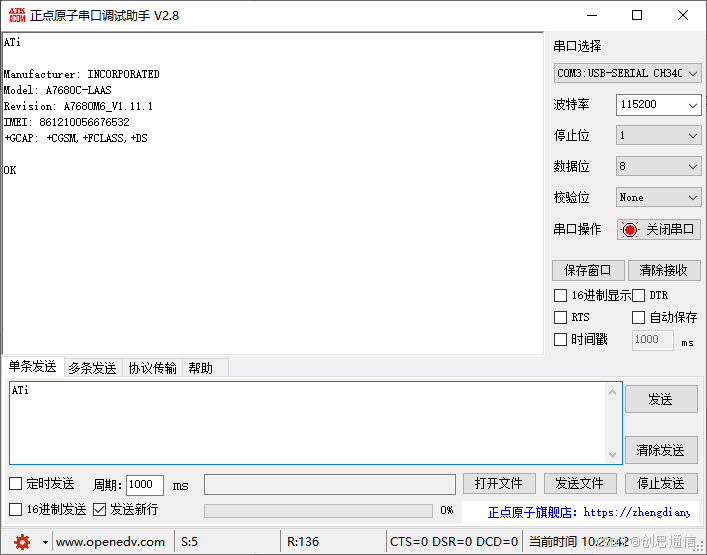This screenshot has width=707, height=555.
Task: Enable the 自动保存 auto save checkbox
Action: [638, 317]
